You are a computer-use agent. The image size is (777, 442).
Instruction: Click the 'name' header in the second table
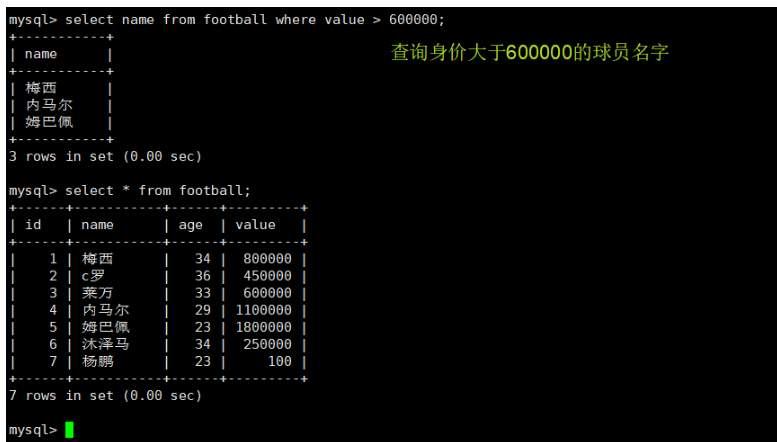(97, 225)
